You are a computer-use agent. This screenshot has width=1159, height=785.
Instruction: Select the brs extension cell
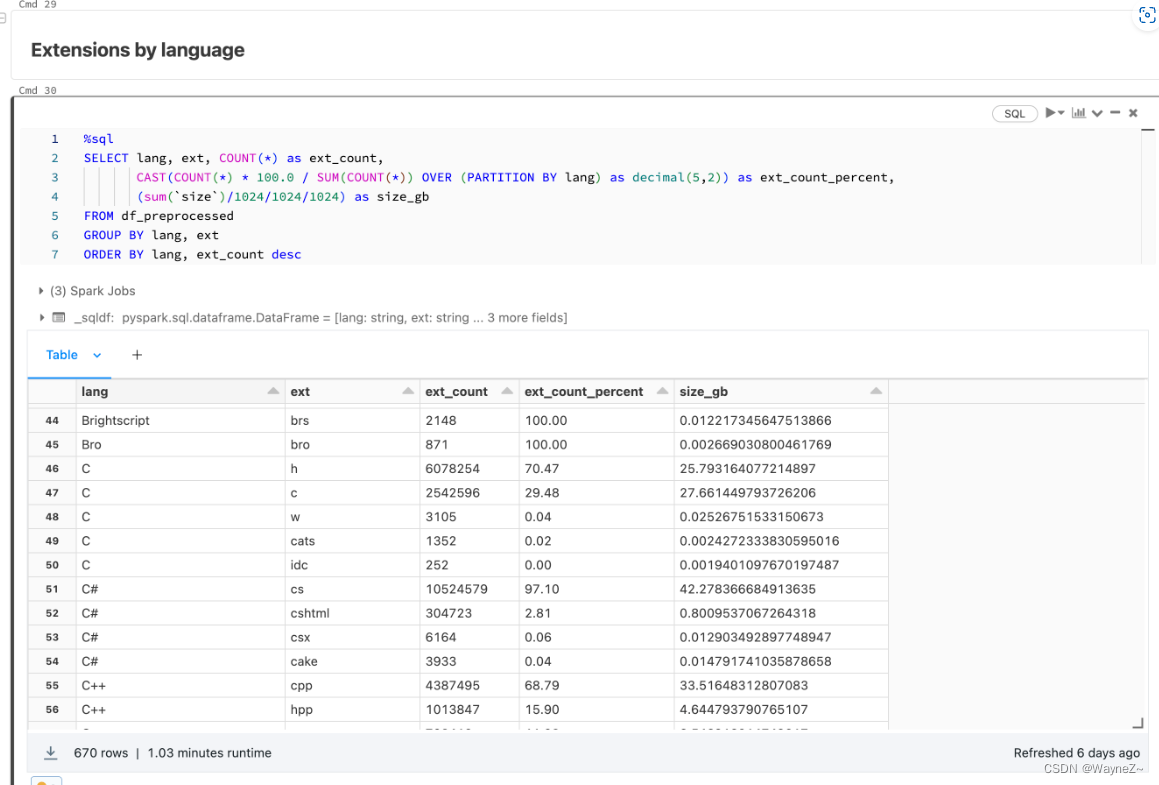click(353, 421)
